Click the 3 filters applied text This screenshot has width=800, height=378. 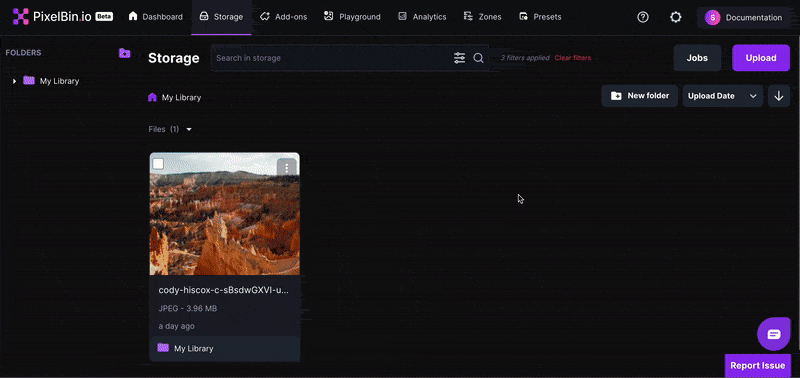click(524, 58)
